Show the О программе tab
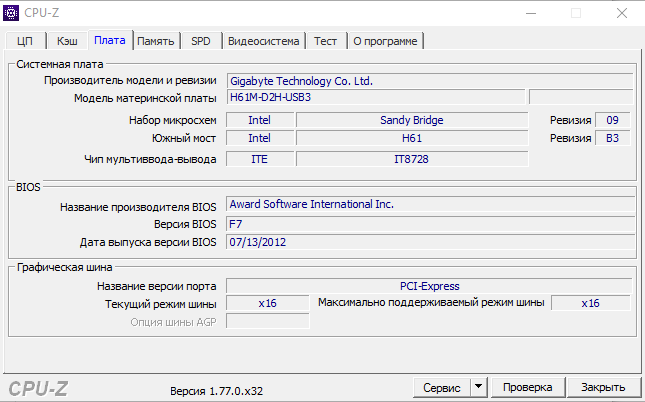 point(385,41)
